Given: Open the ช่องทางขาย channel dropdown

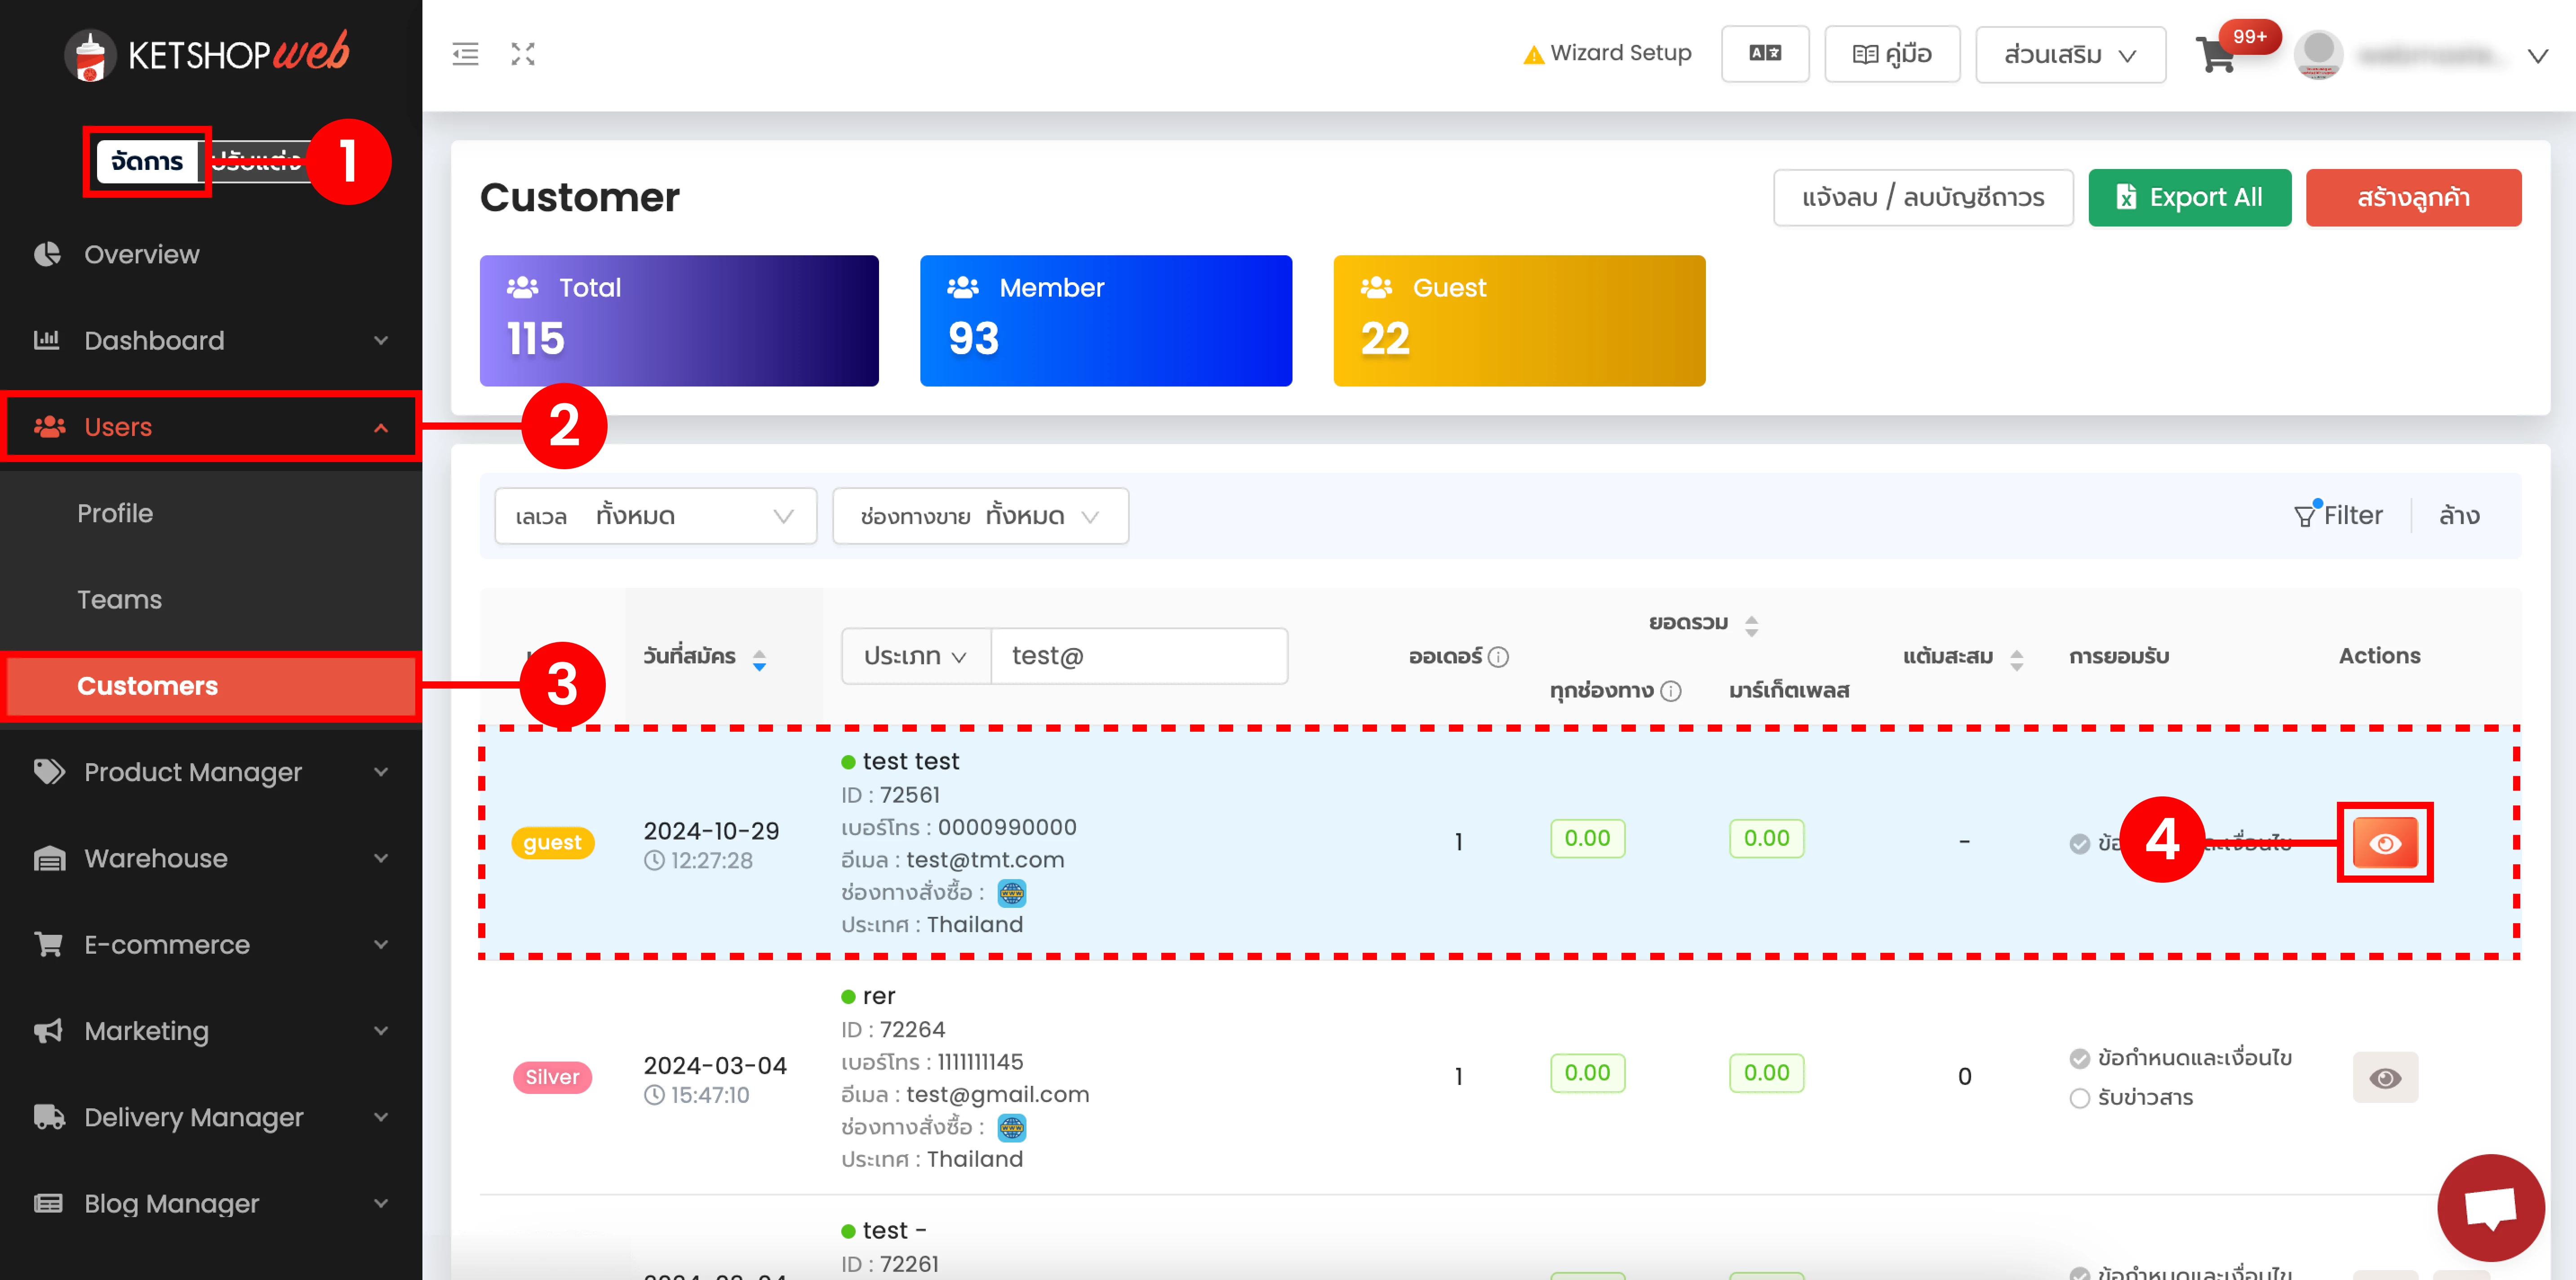Looking at the screenshot, I should [x=980, y=516].
